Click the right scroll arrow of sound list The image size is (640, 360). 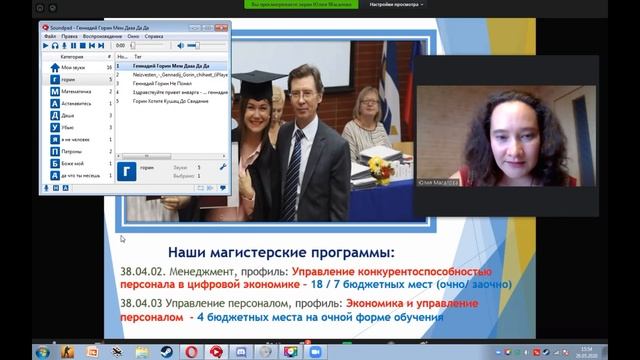pos(224,156)
